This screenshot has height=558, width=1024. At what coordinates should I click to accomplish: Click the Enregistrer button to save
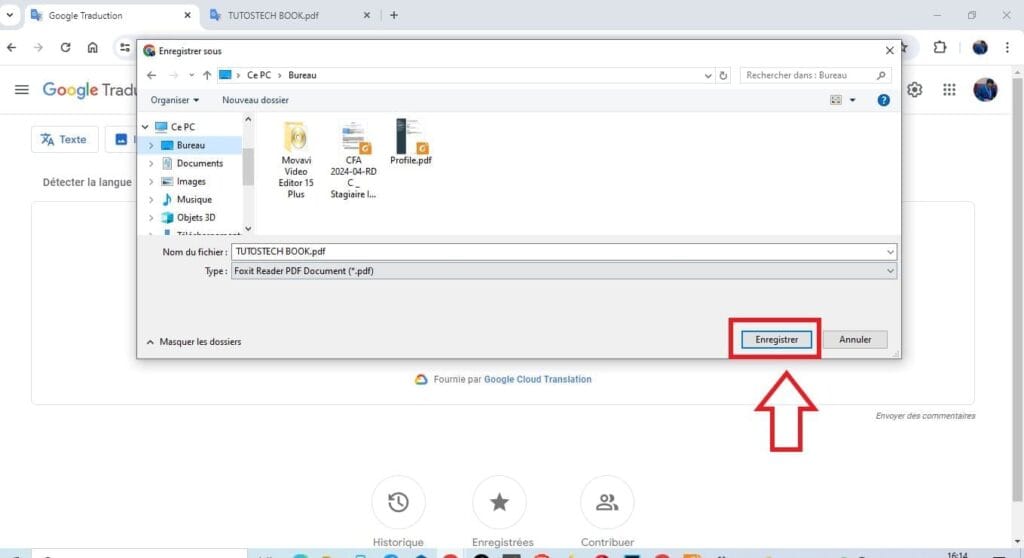(x=776, y=340)
